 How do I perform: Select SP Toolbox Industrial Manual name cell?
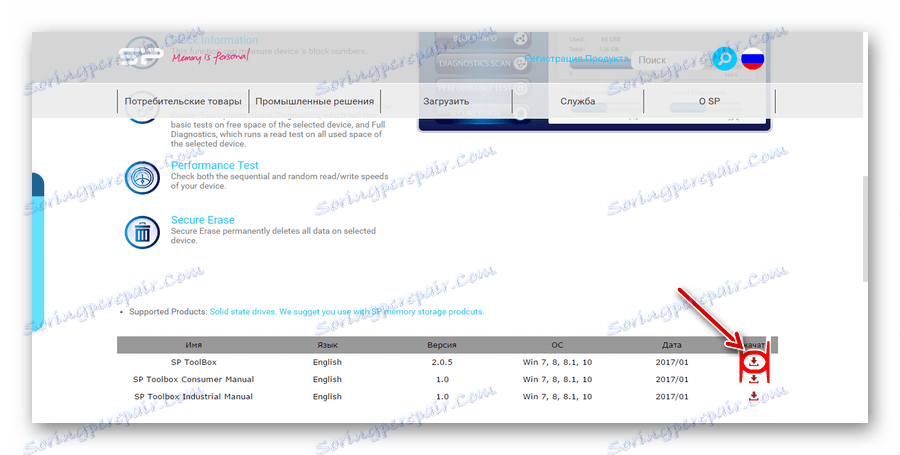[x=193, y=396]
